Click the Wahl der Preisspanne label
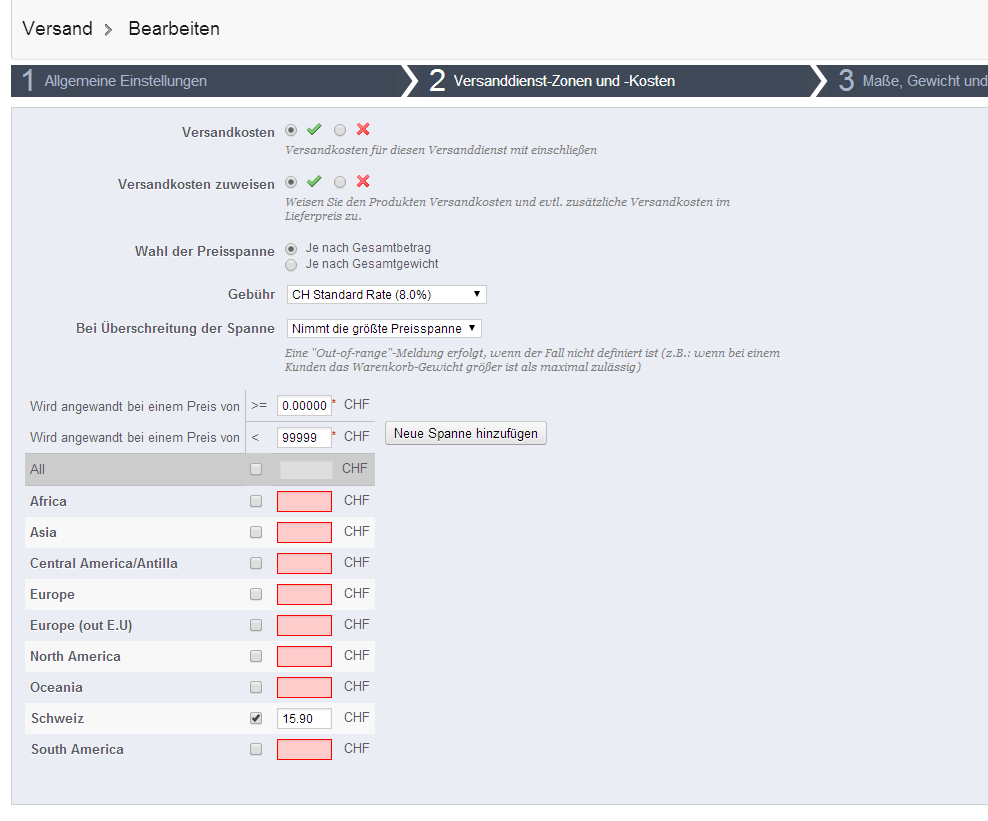The height and width of the screenshot is (821, 988). [205, 251]
